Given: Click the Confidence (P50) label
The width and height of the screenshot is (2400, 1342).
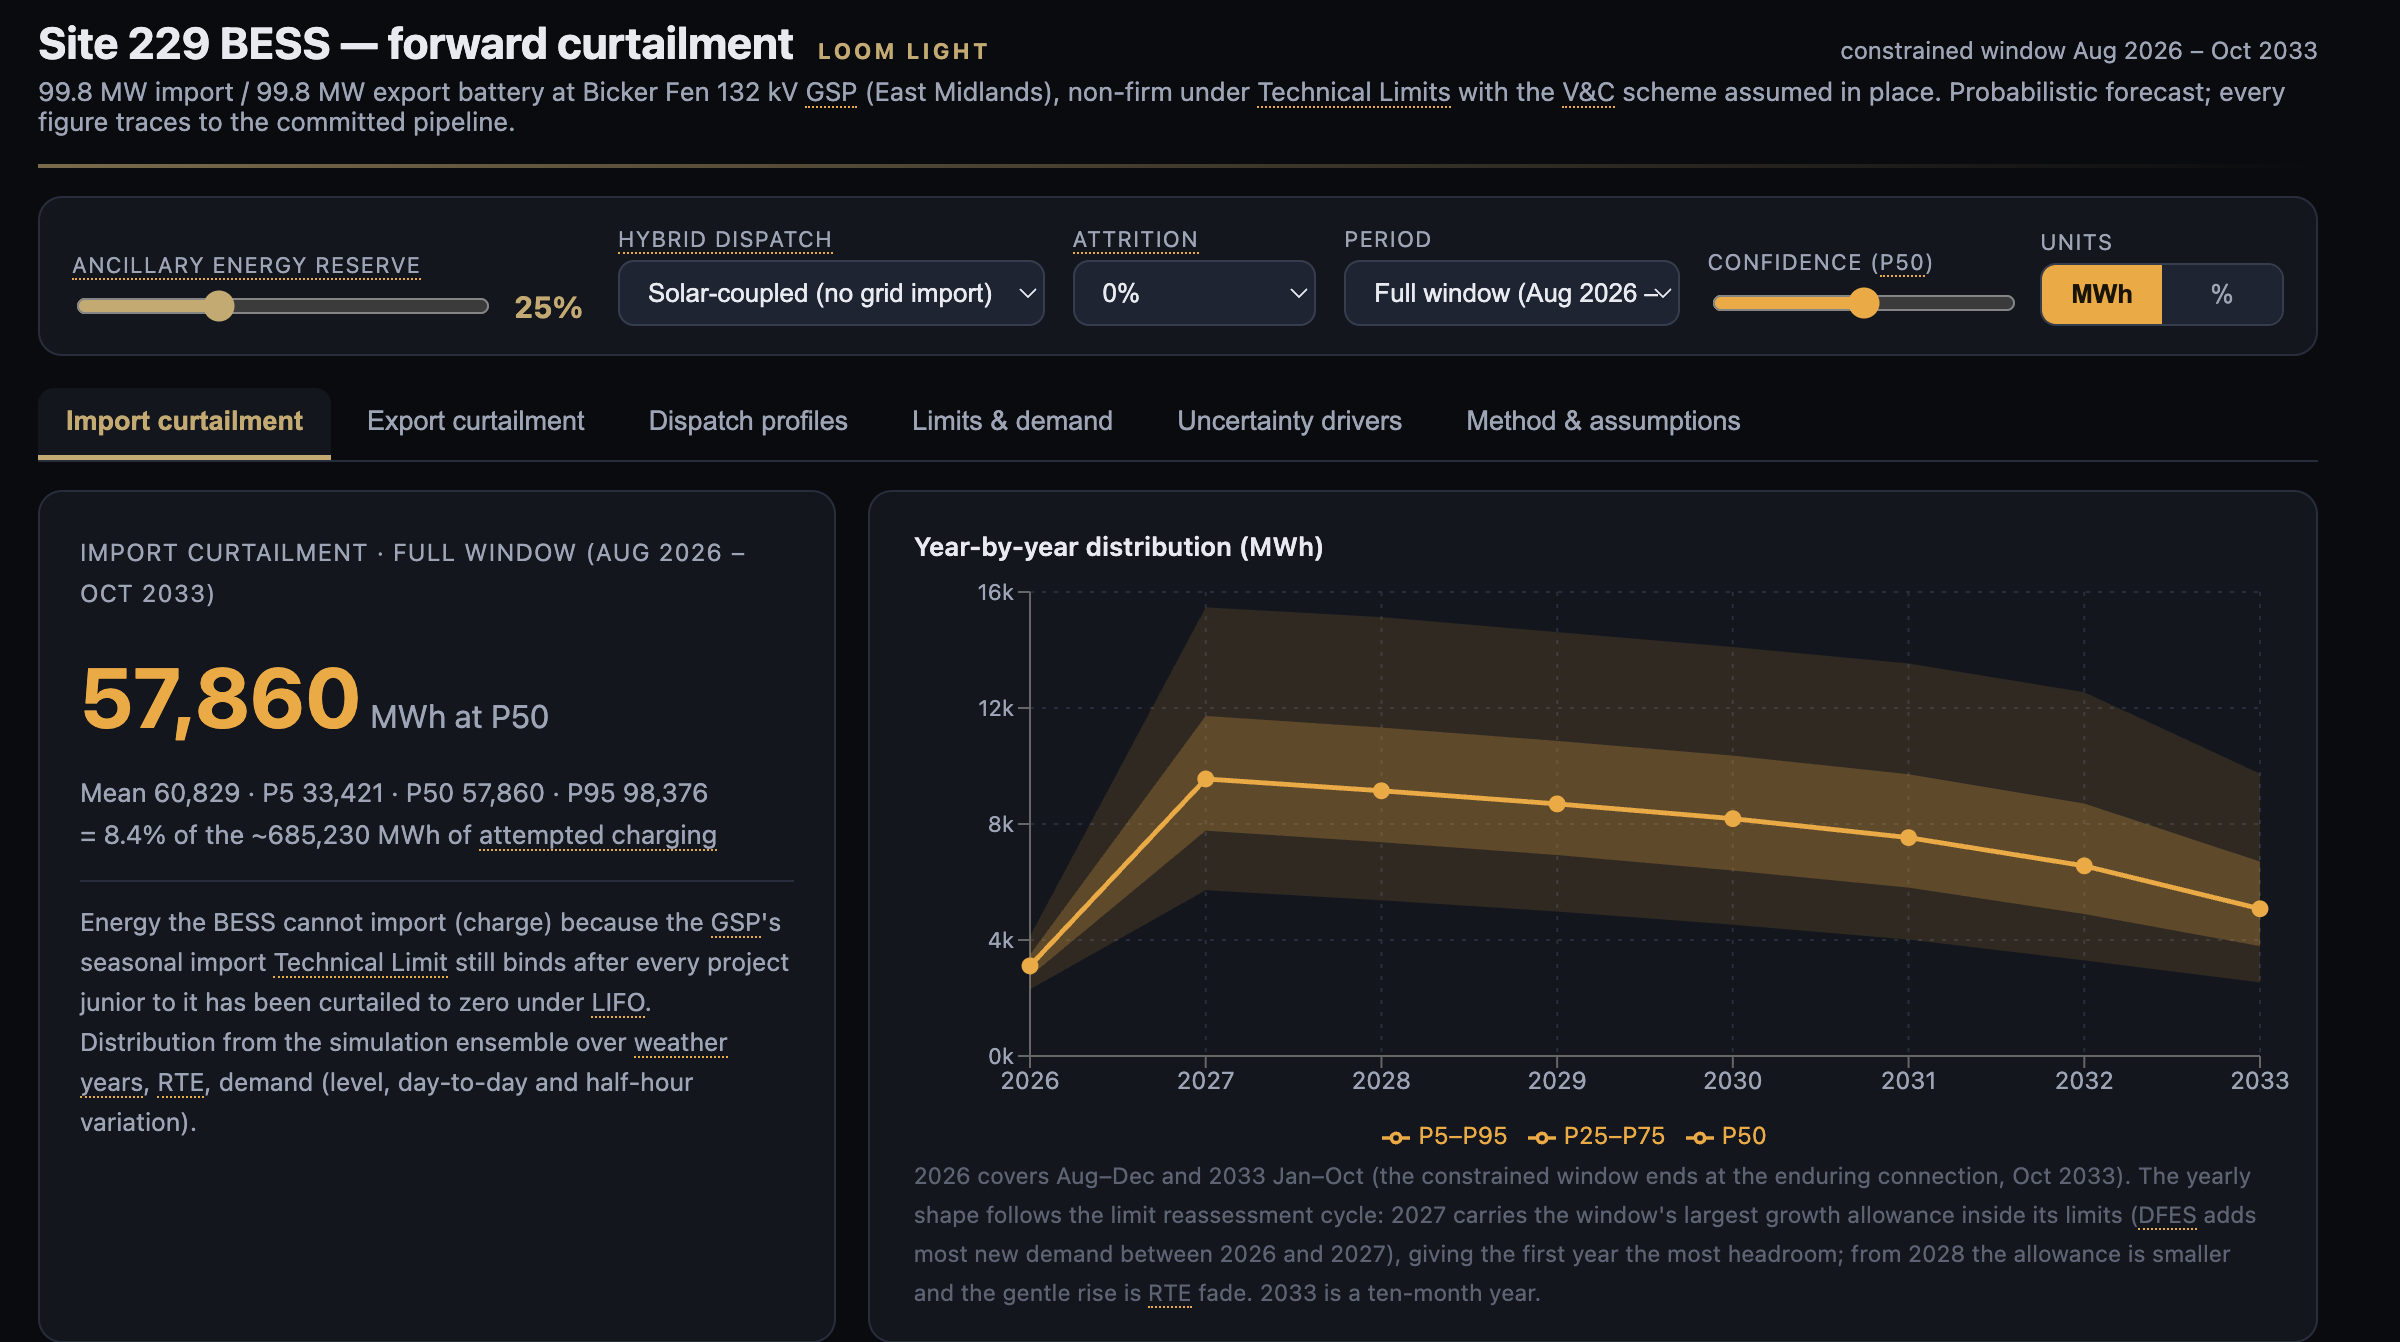Looking at the screenshot, I should click(x=1820, y=263).
